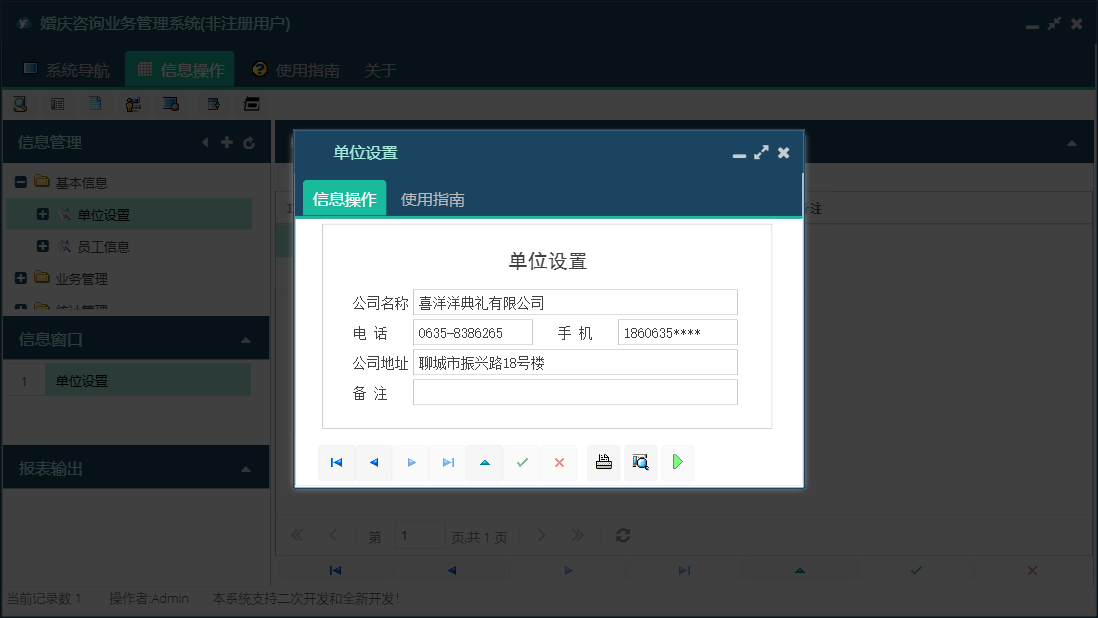Image resolution: width=1098 pixels, height=618 pixels.
Task: Select the magnifier search tool in toolbar
Action: click(x=20, y=103)
